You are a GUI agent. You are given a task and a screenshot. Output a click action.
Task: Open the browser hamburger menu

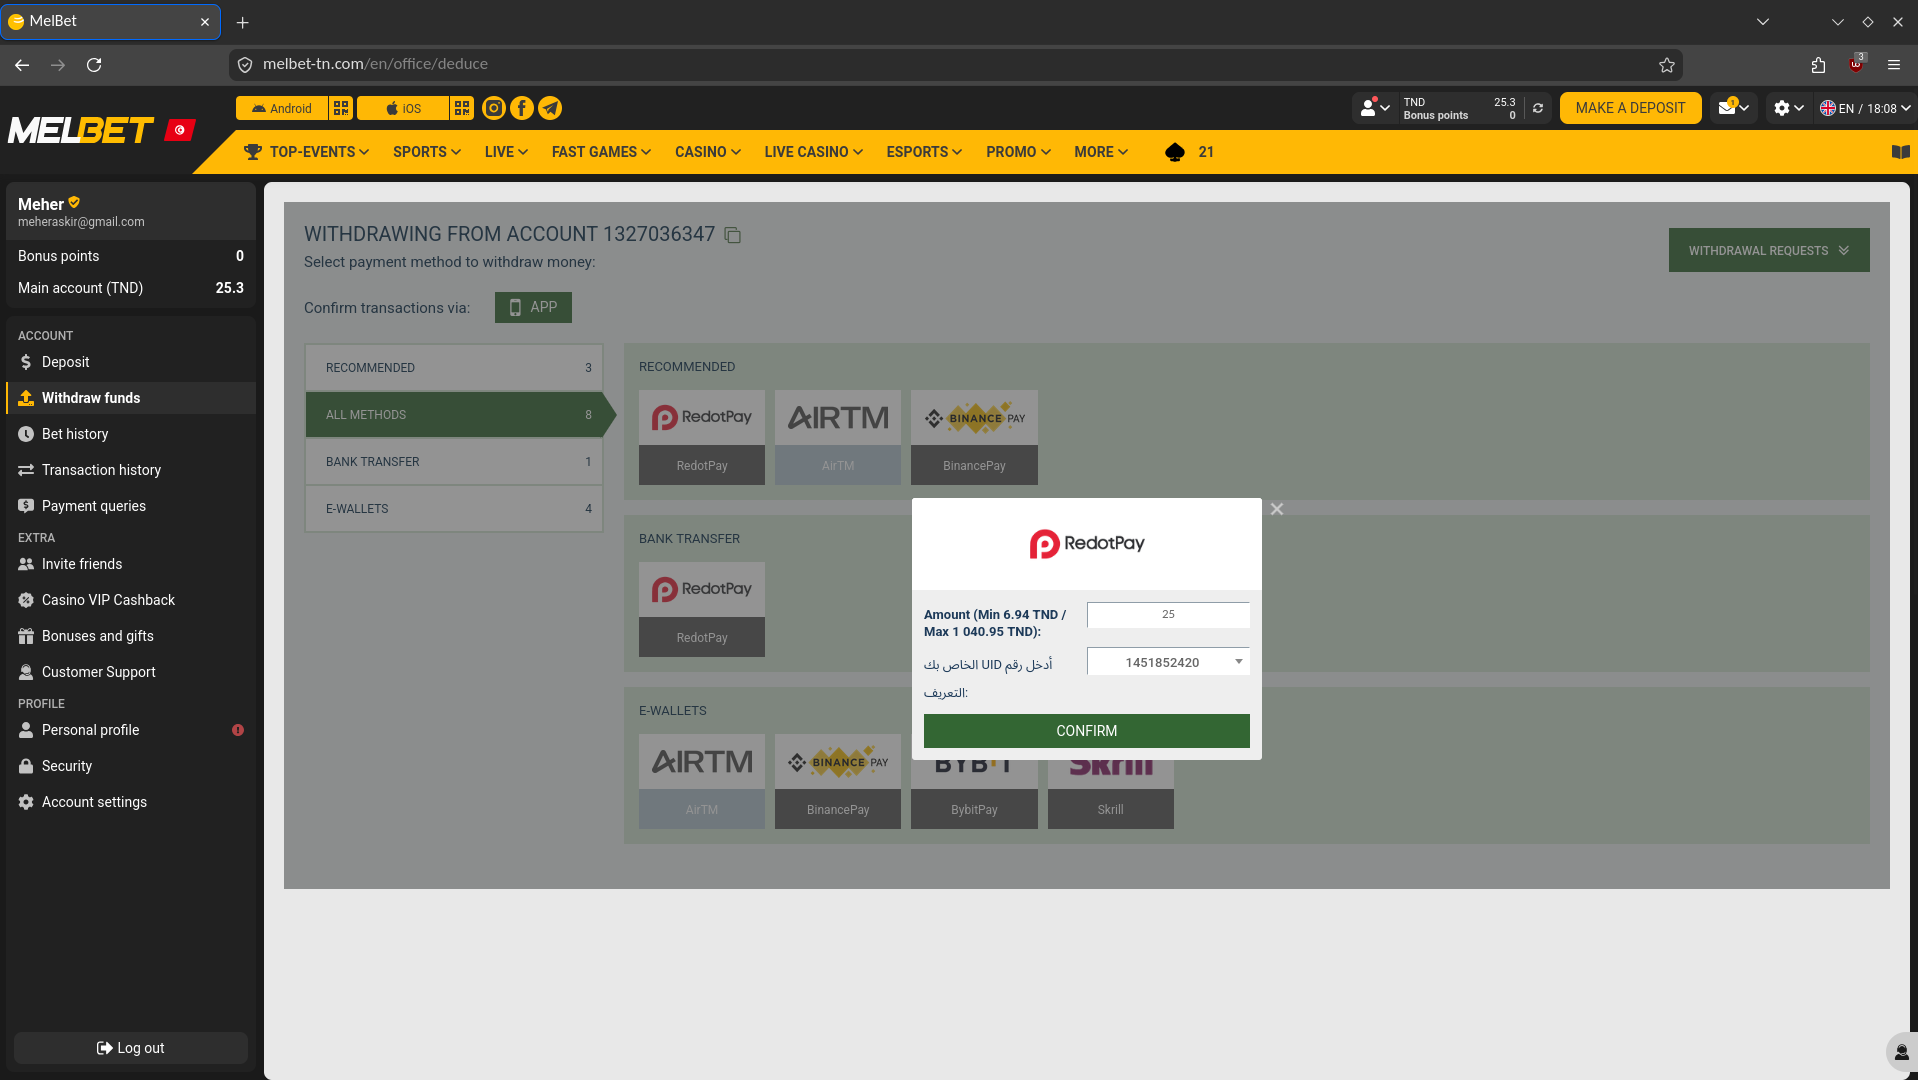click(1894, 65)
